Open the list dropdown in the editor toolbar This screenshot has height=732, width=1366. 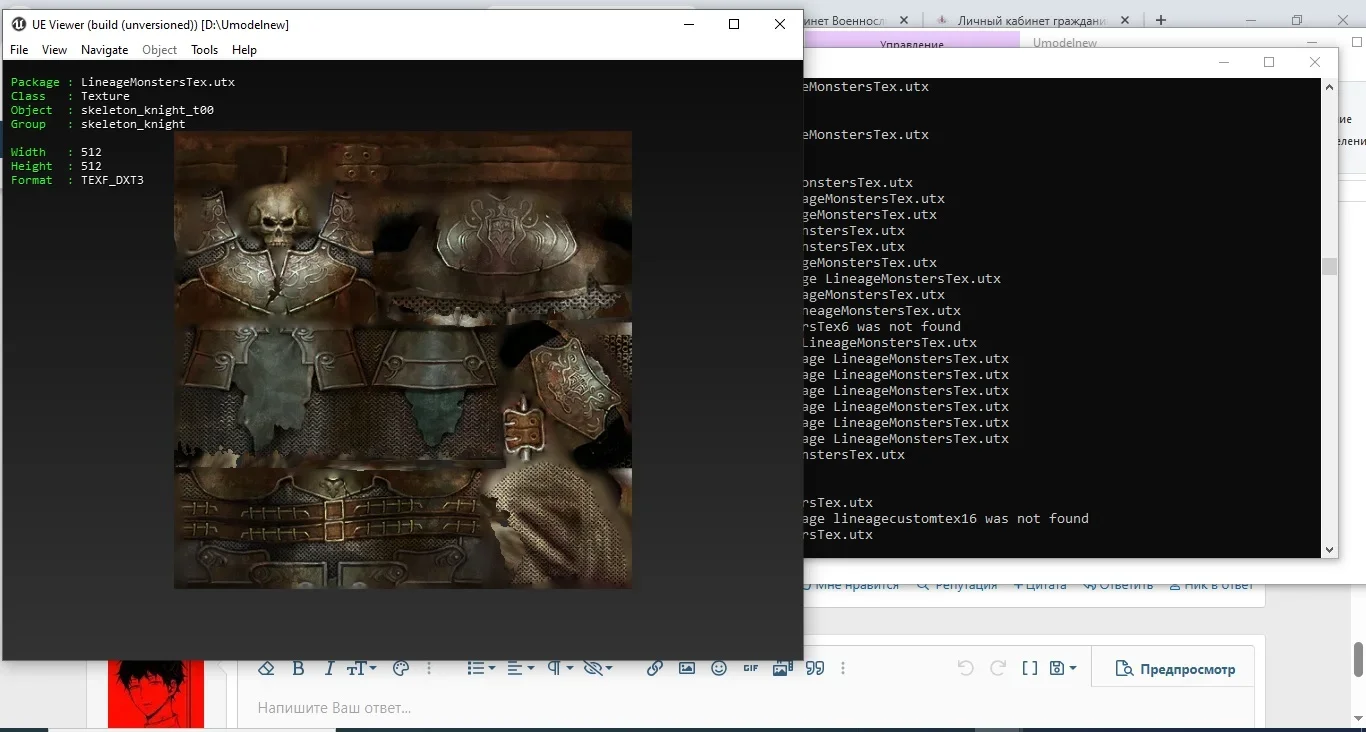482,668
